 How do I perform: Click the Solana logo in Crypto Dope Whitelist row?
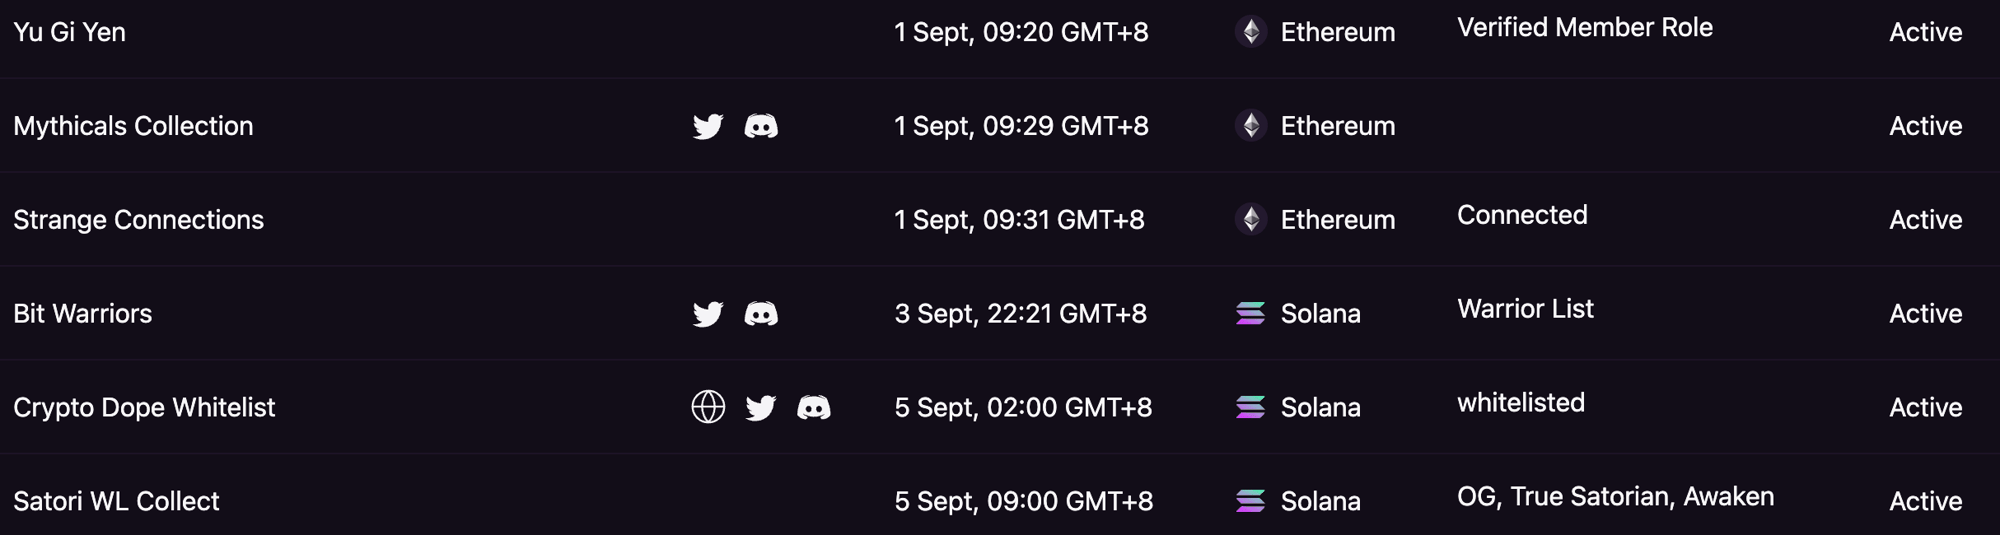[1250, 407]
